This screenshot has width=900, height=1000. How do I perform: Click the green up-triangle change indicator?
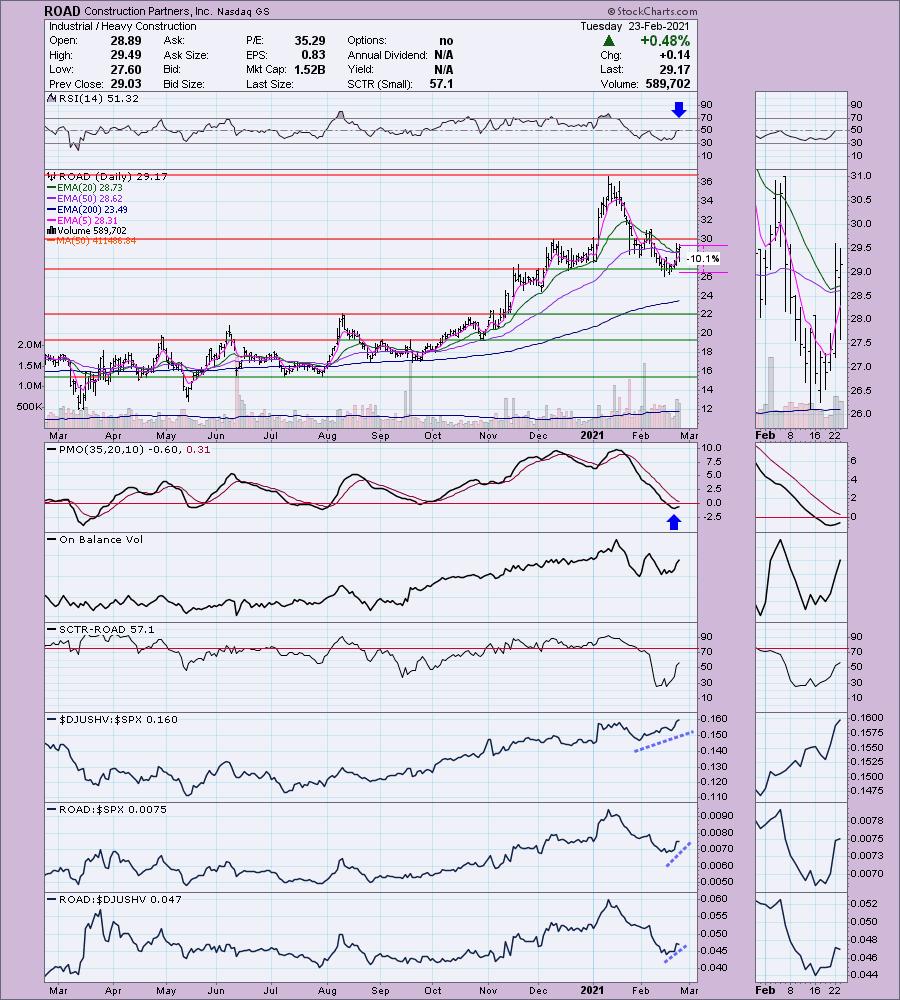click(x=609, y=41)
